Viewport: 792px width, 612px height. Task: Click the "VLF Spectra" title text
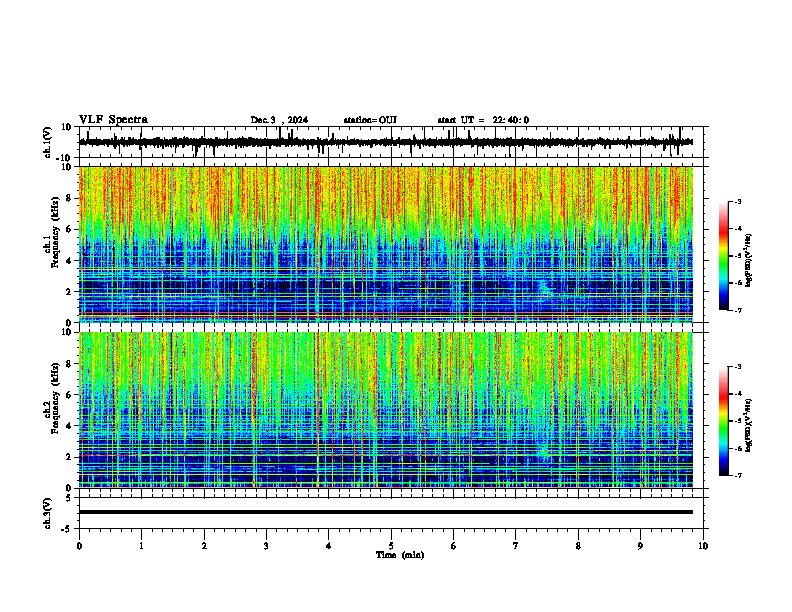113,119
